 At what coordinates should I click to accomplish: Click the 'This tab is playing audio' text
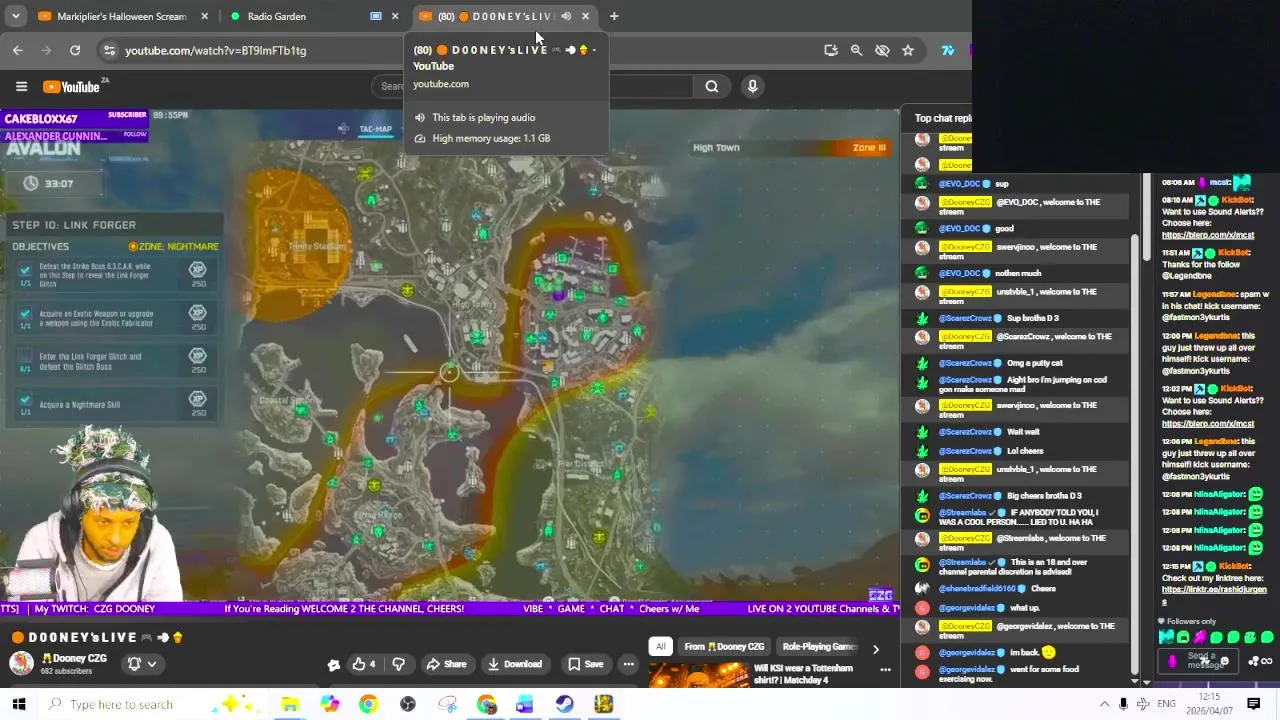[483, 118]
